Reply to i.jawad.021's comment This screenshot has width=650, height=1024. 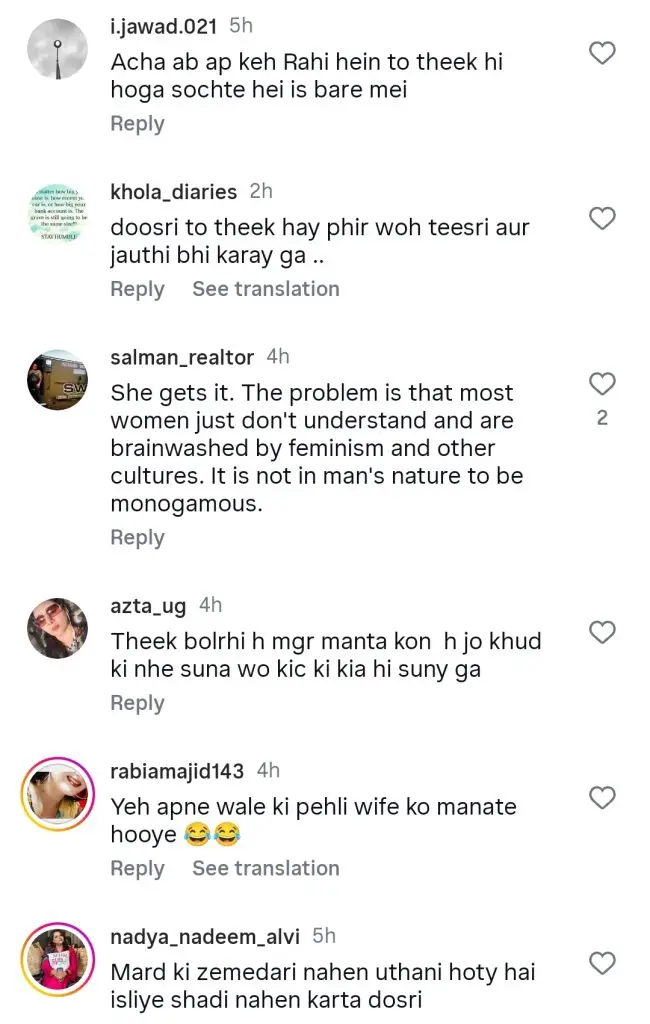pyautogui.click(x=137, y=124)
